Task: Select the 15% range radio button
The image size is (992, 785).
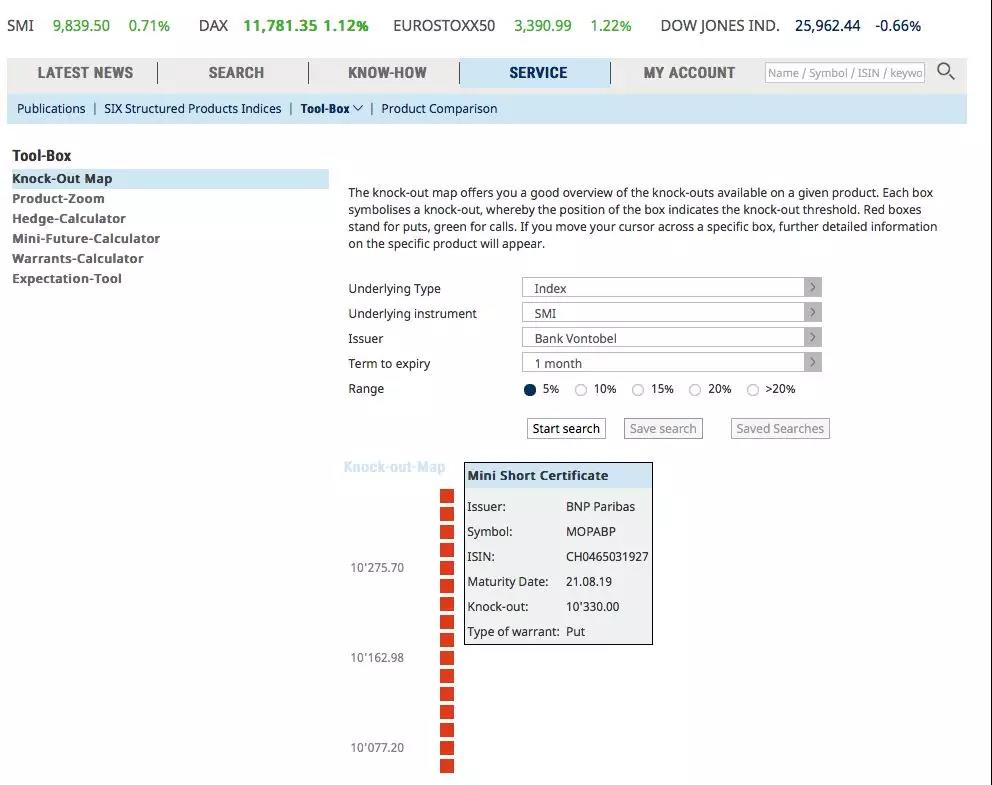Action: tap(638, 390)
